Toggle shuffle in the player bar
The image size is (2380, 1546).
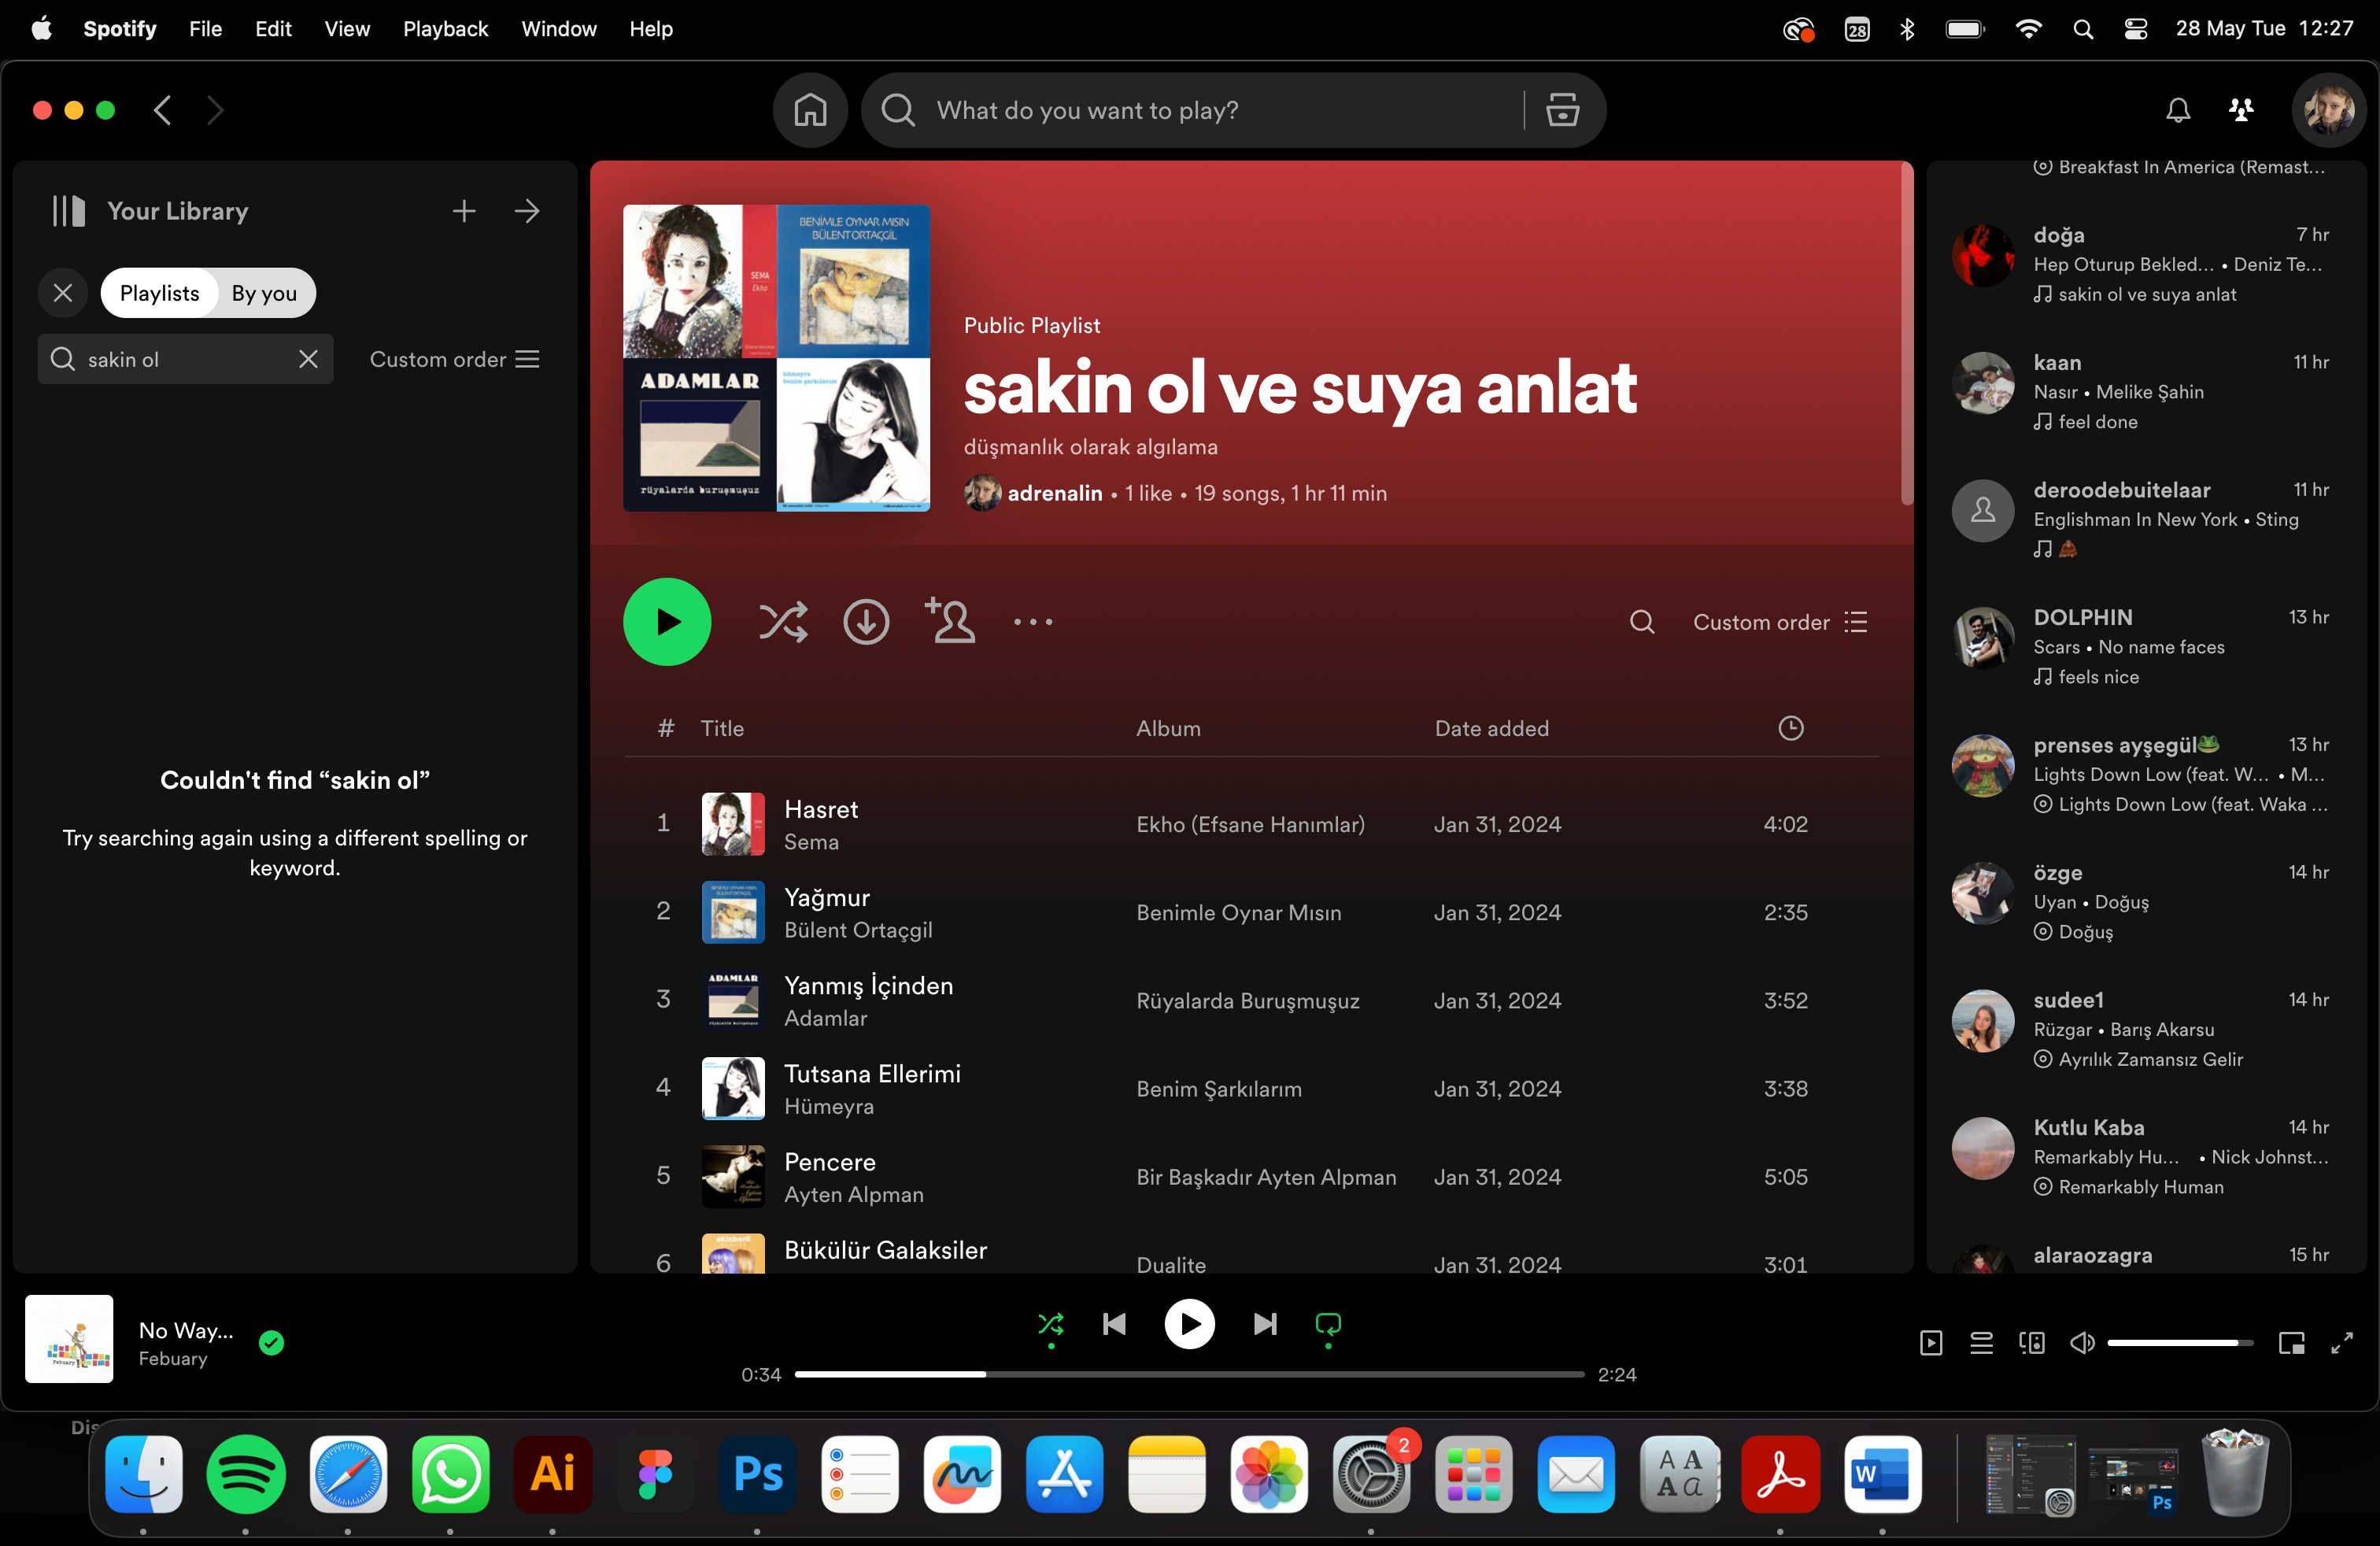tap(1051, 1325)
